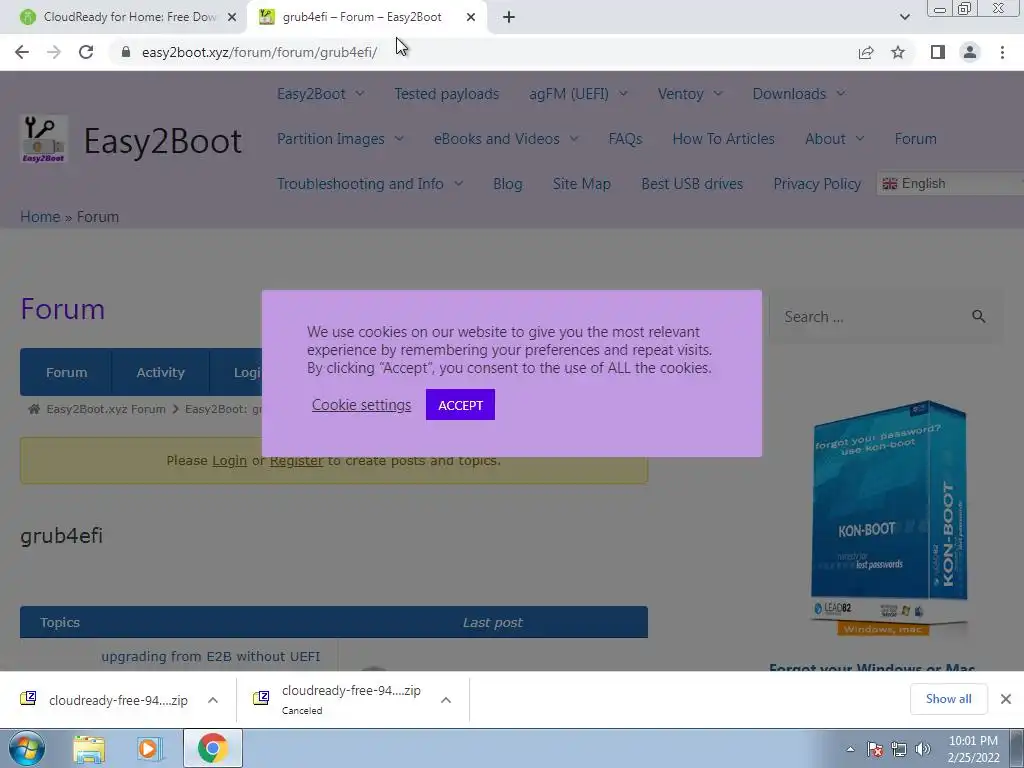Click the Login link in notice
Image resolution: width=1024 pixels, height=768 pixels.
(x=230, y=460)
